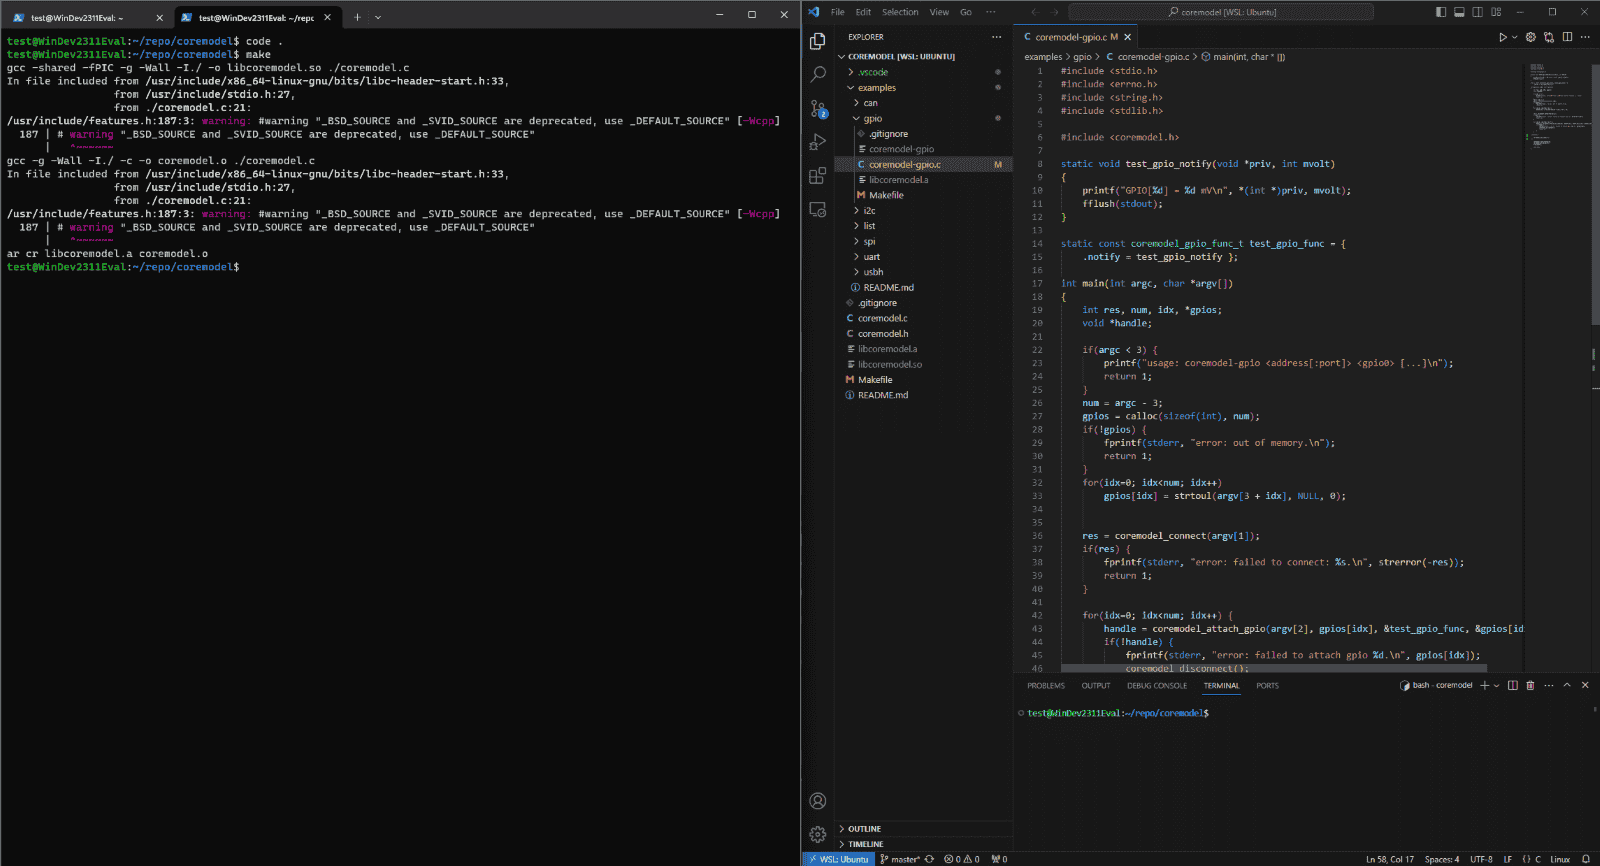Viewport: 1600px width, 866px height.
Task: Open the new terminal launch profile dropdown
Action: [x=1497, y=686]
